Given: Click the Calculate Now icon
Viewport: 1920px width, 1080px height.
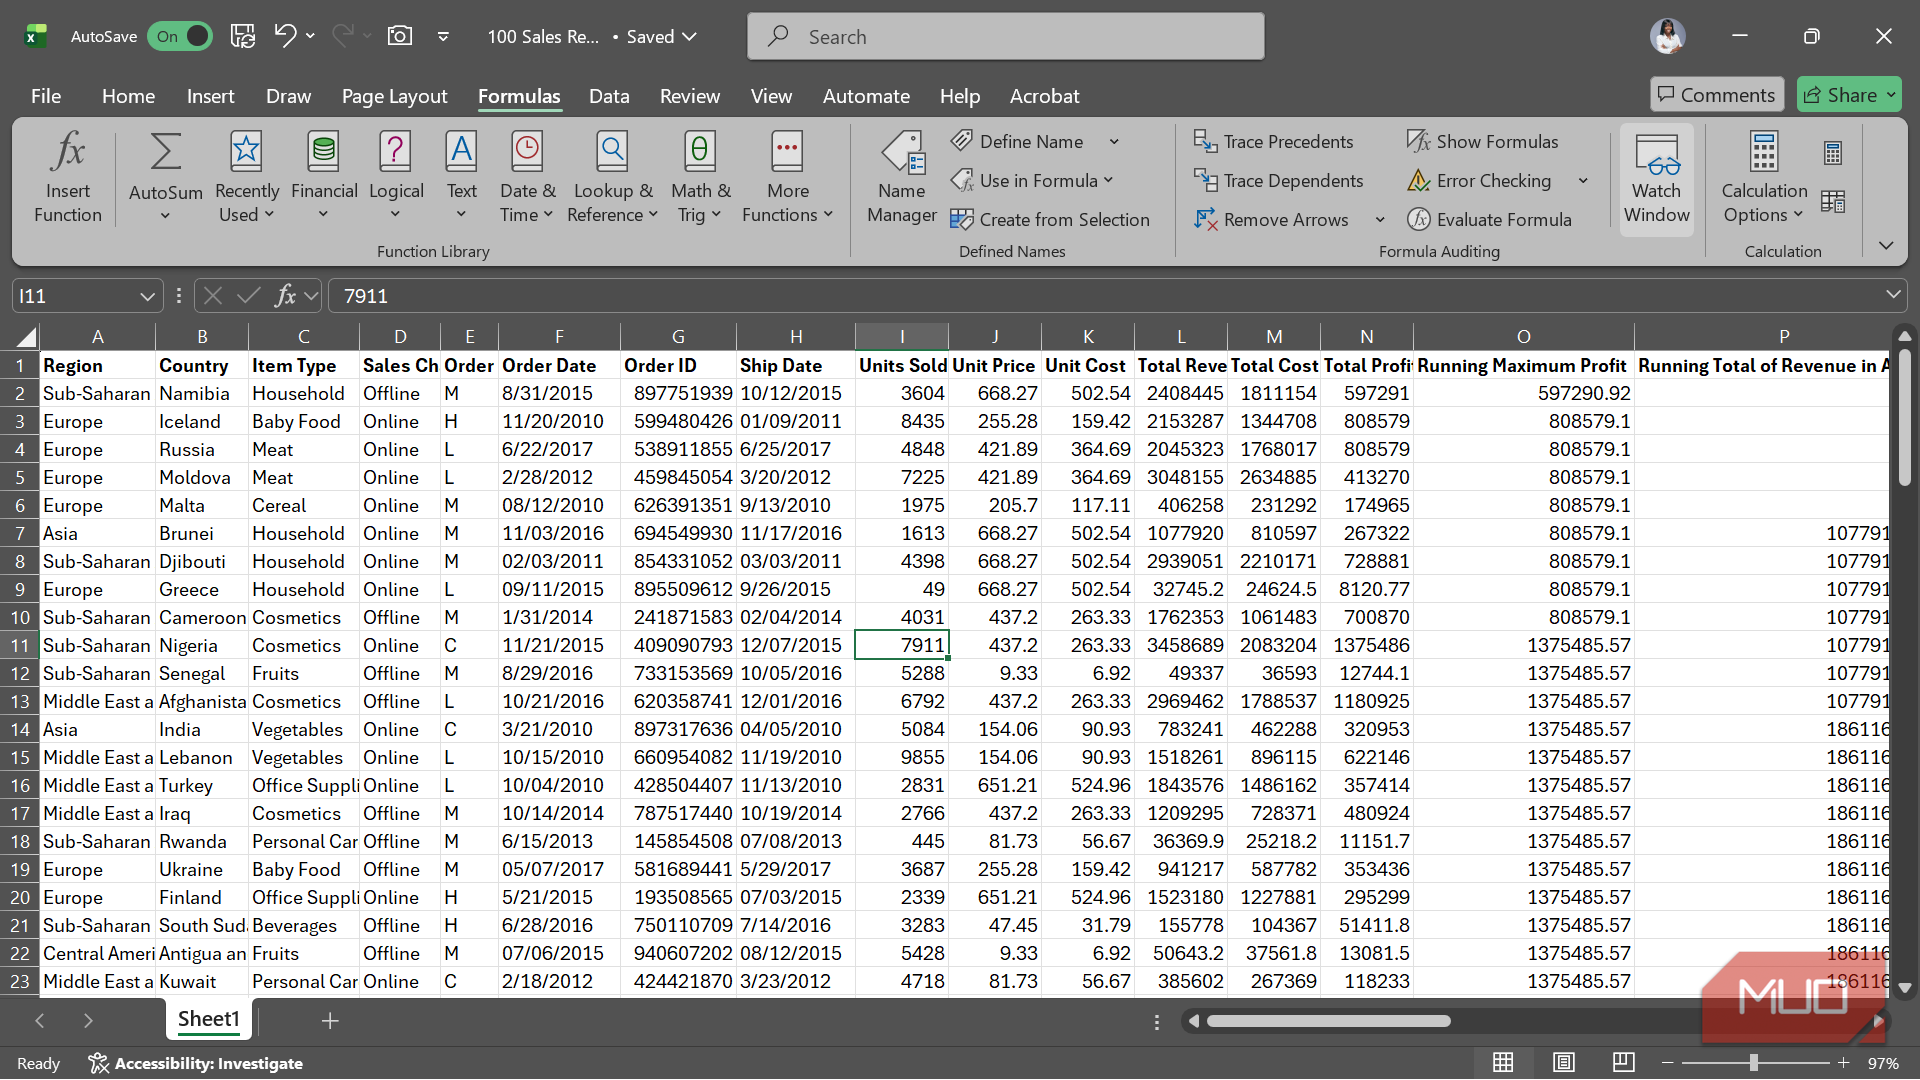Looking at the screenshot, I should pos(1832,153).
